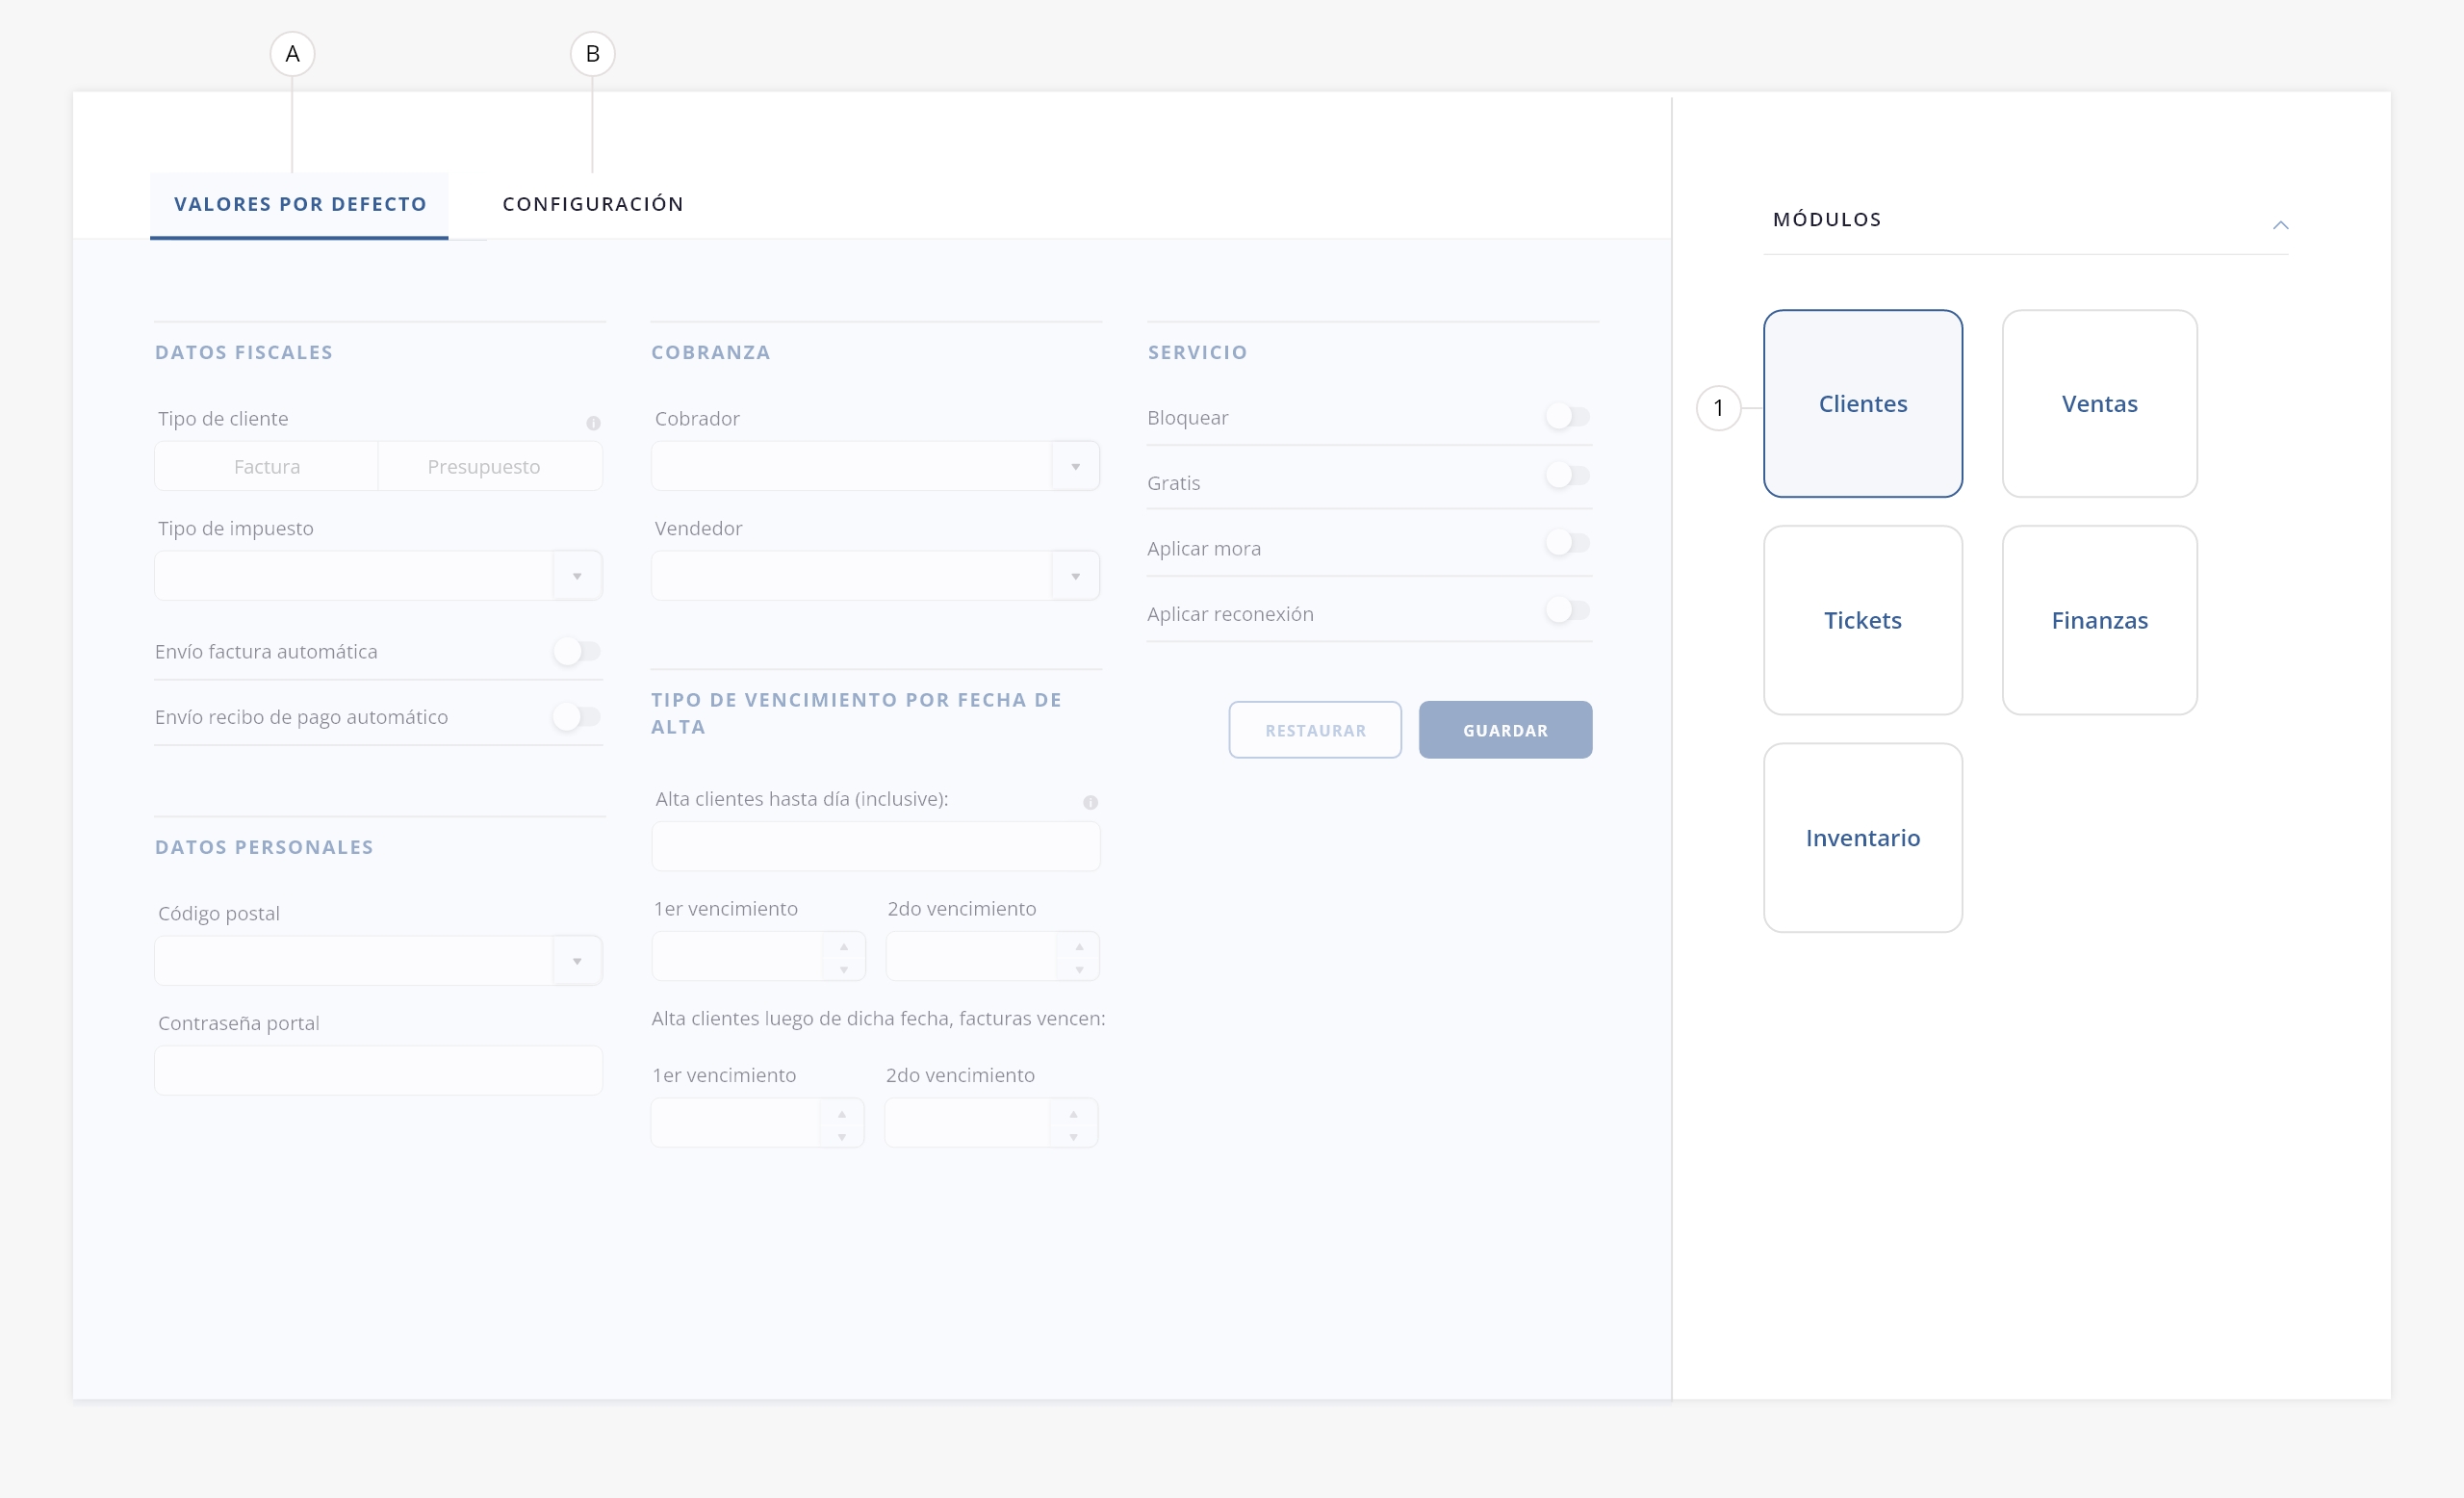Open the Ventas module card

click(x=2099, y=404)
